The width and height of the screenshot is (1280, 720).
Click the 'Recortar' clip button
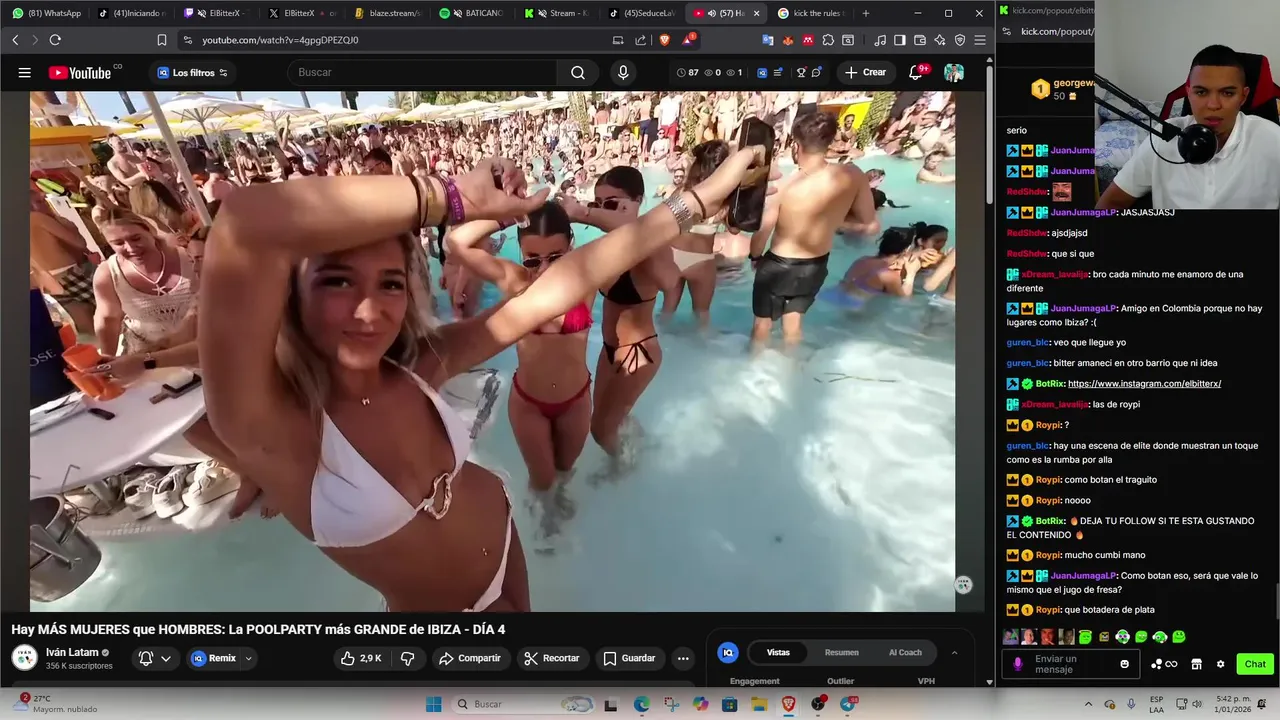click(552, 658)
